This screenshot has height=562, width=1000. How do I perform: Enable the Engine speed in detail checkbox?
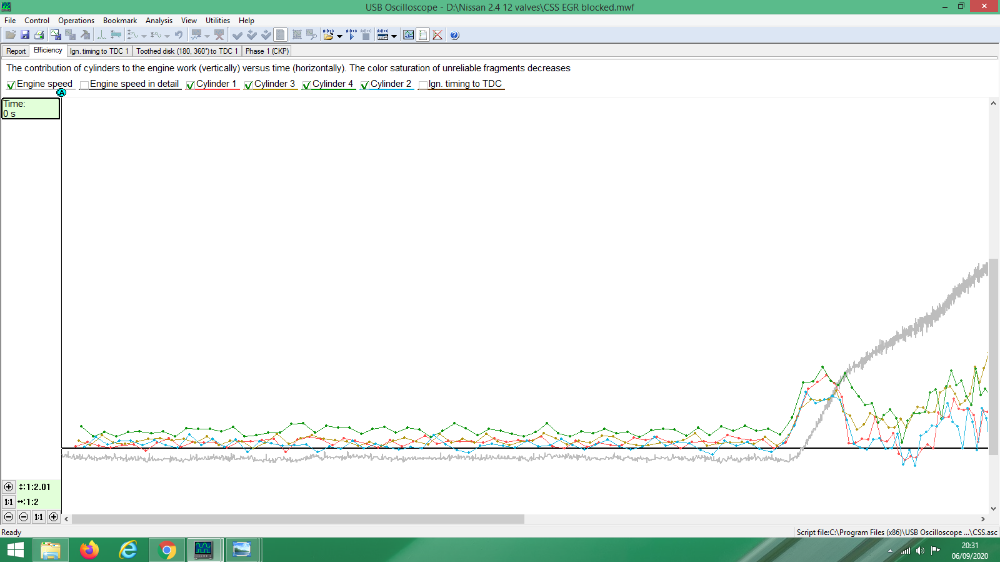click(85, 85)
